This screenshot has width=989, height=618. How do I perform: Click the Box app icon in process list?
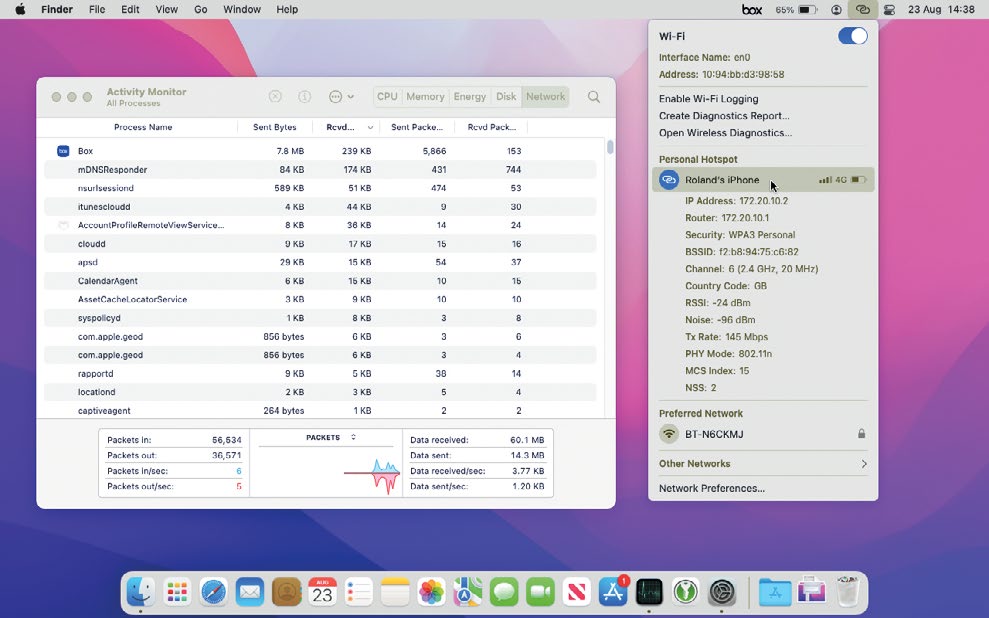coord(63,151)
